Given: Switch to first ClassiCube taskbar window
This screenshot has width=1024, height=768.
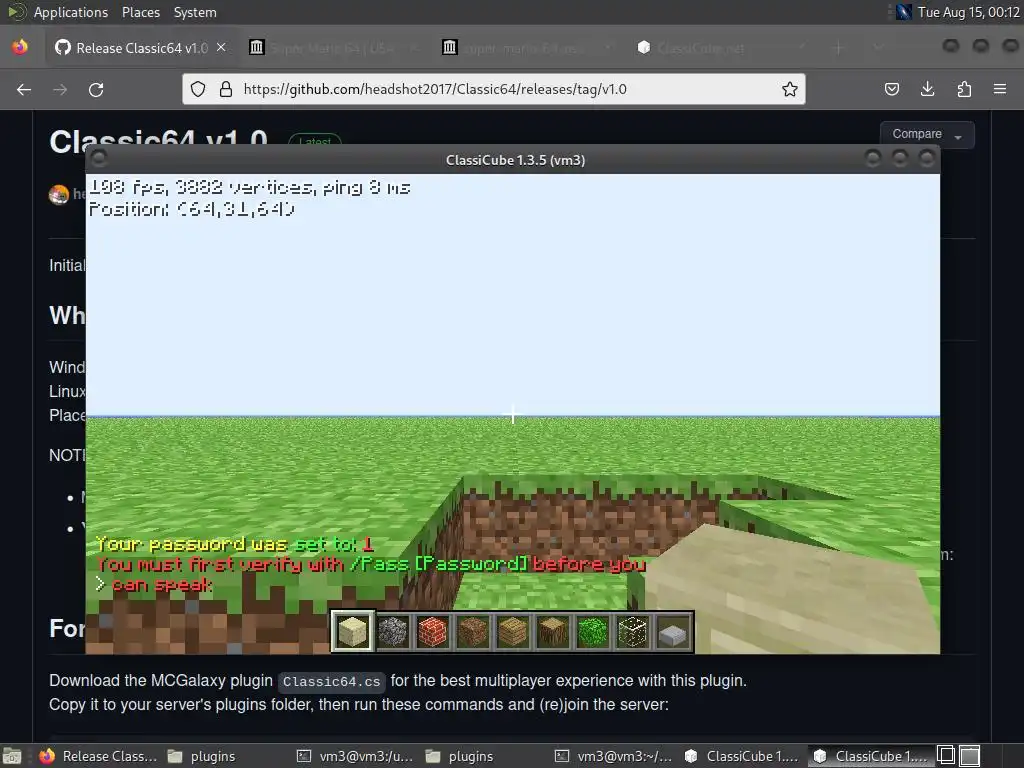Looking at the screenshot, I should (x=742, y=756).
